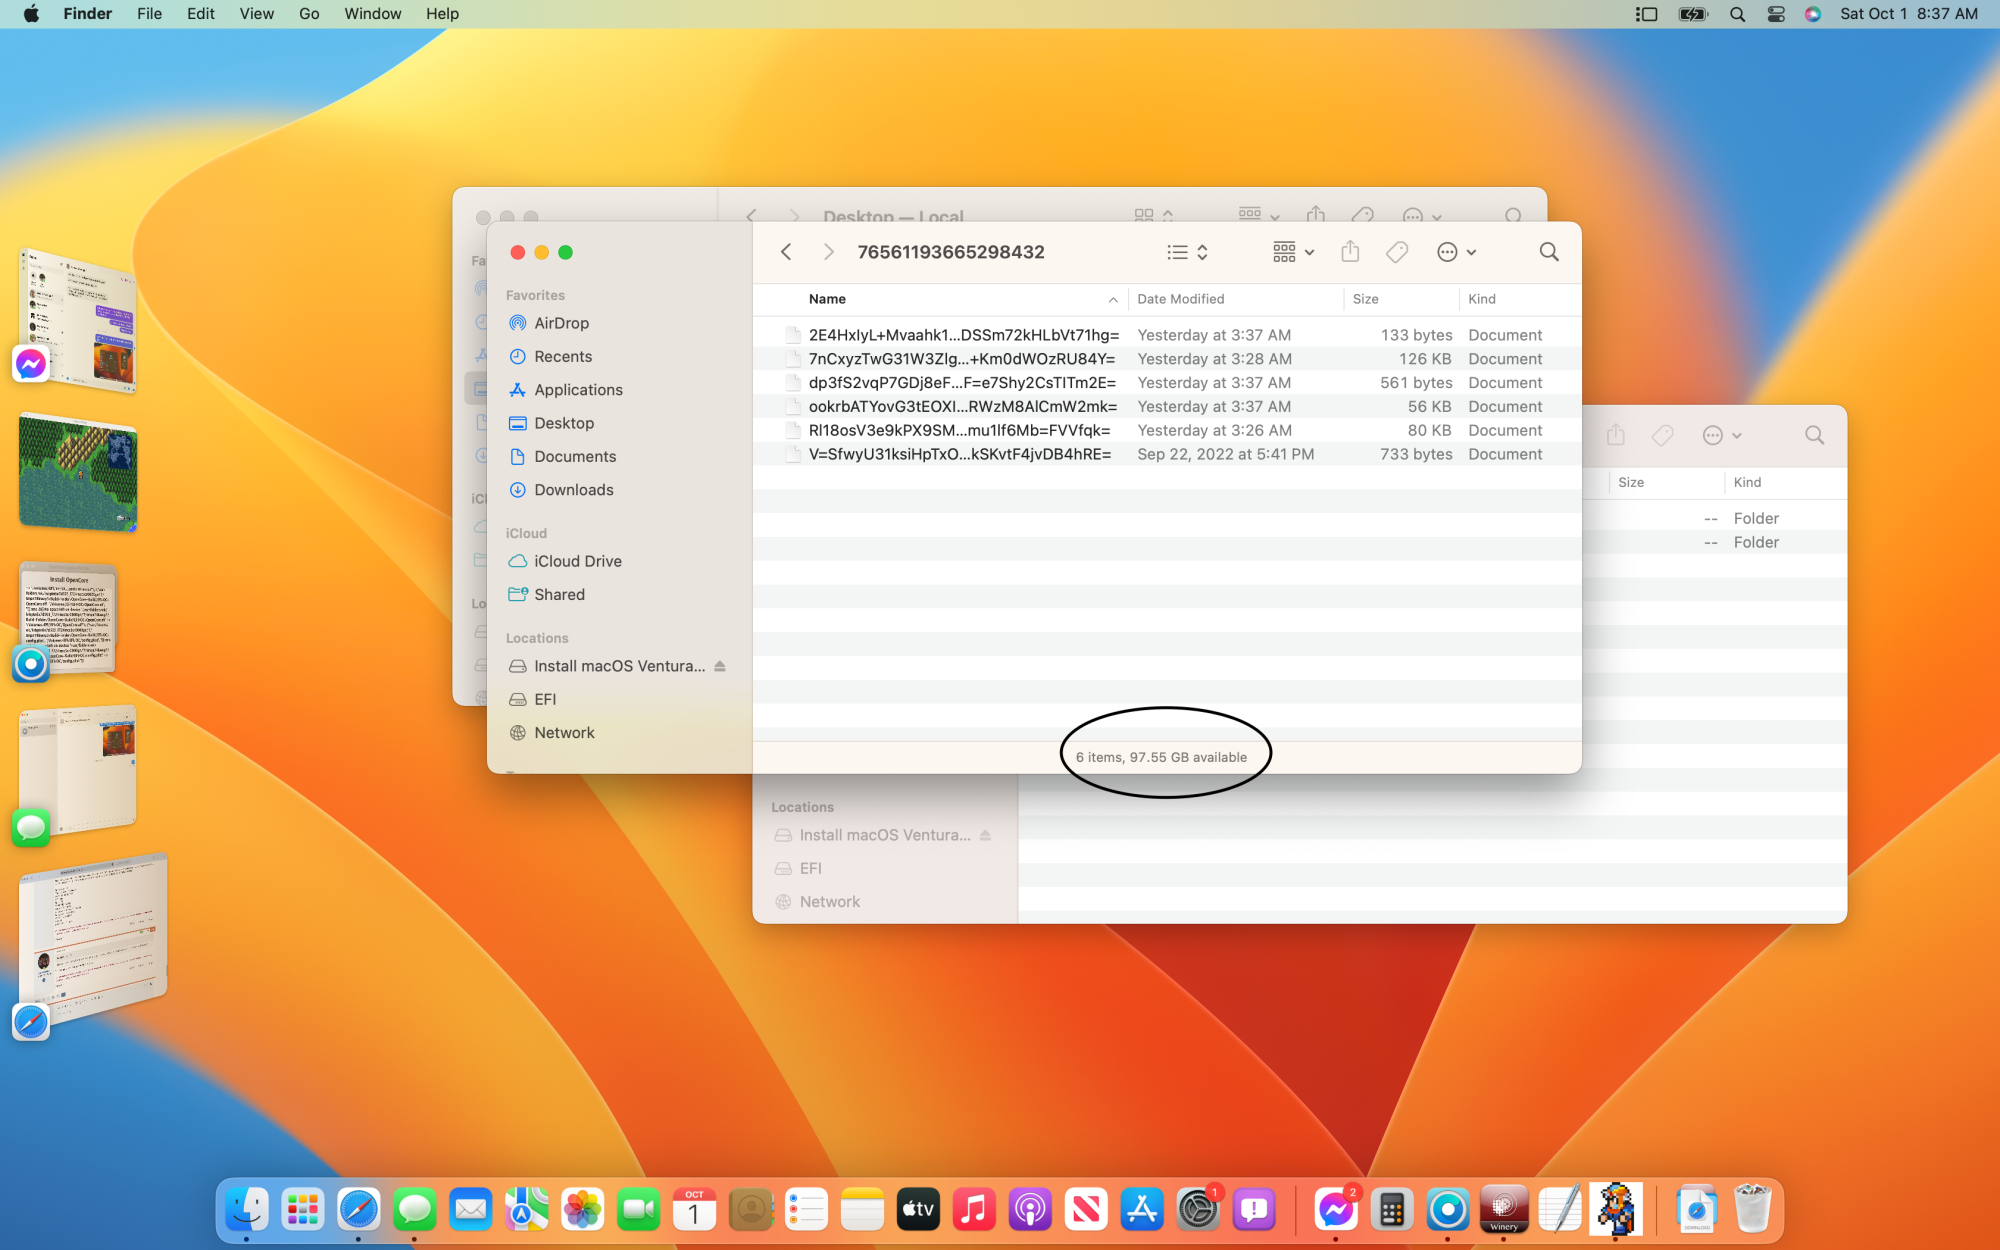Select iCloud Drive in the sidebar
Viewport: 2000px width, 1250px height.
pyautogui.click(x=577, y=561)
